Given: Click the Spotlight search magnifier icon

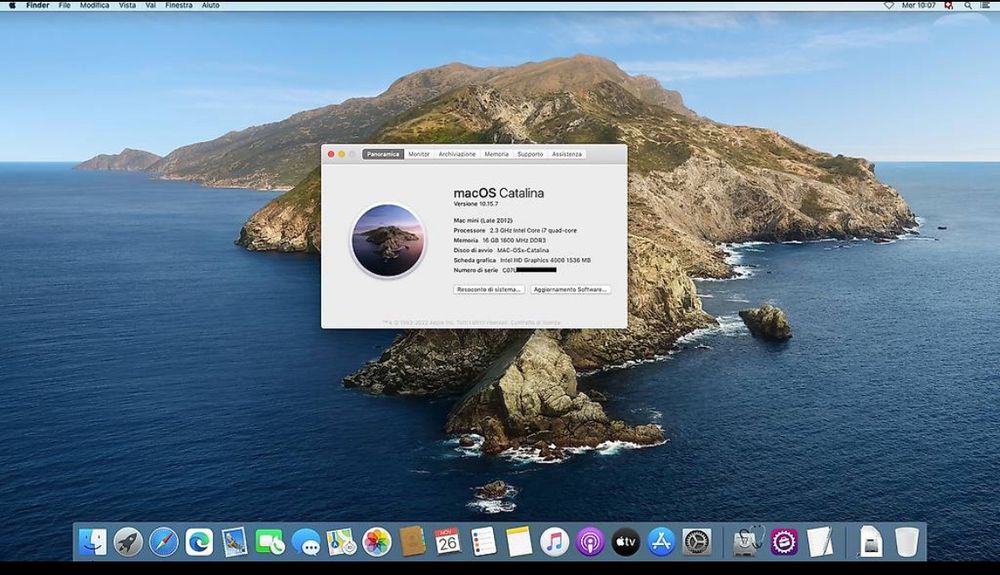Looking at the screenshot, I should click(x=968, y=5).
